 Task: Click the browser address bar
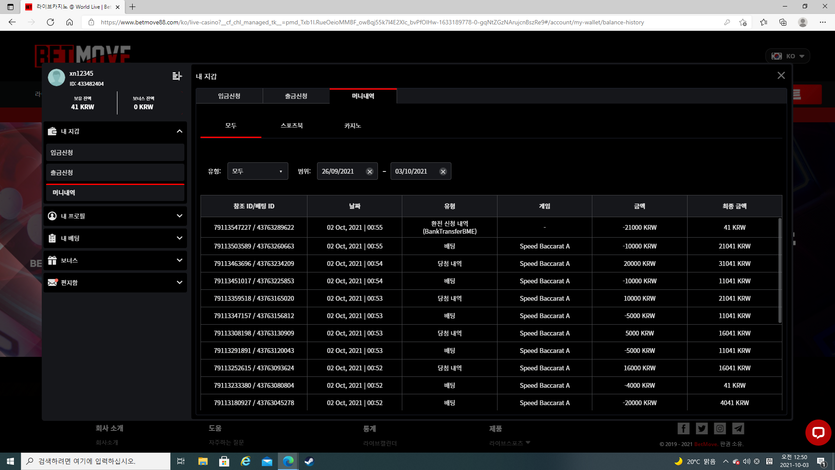pos(372,22)
